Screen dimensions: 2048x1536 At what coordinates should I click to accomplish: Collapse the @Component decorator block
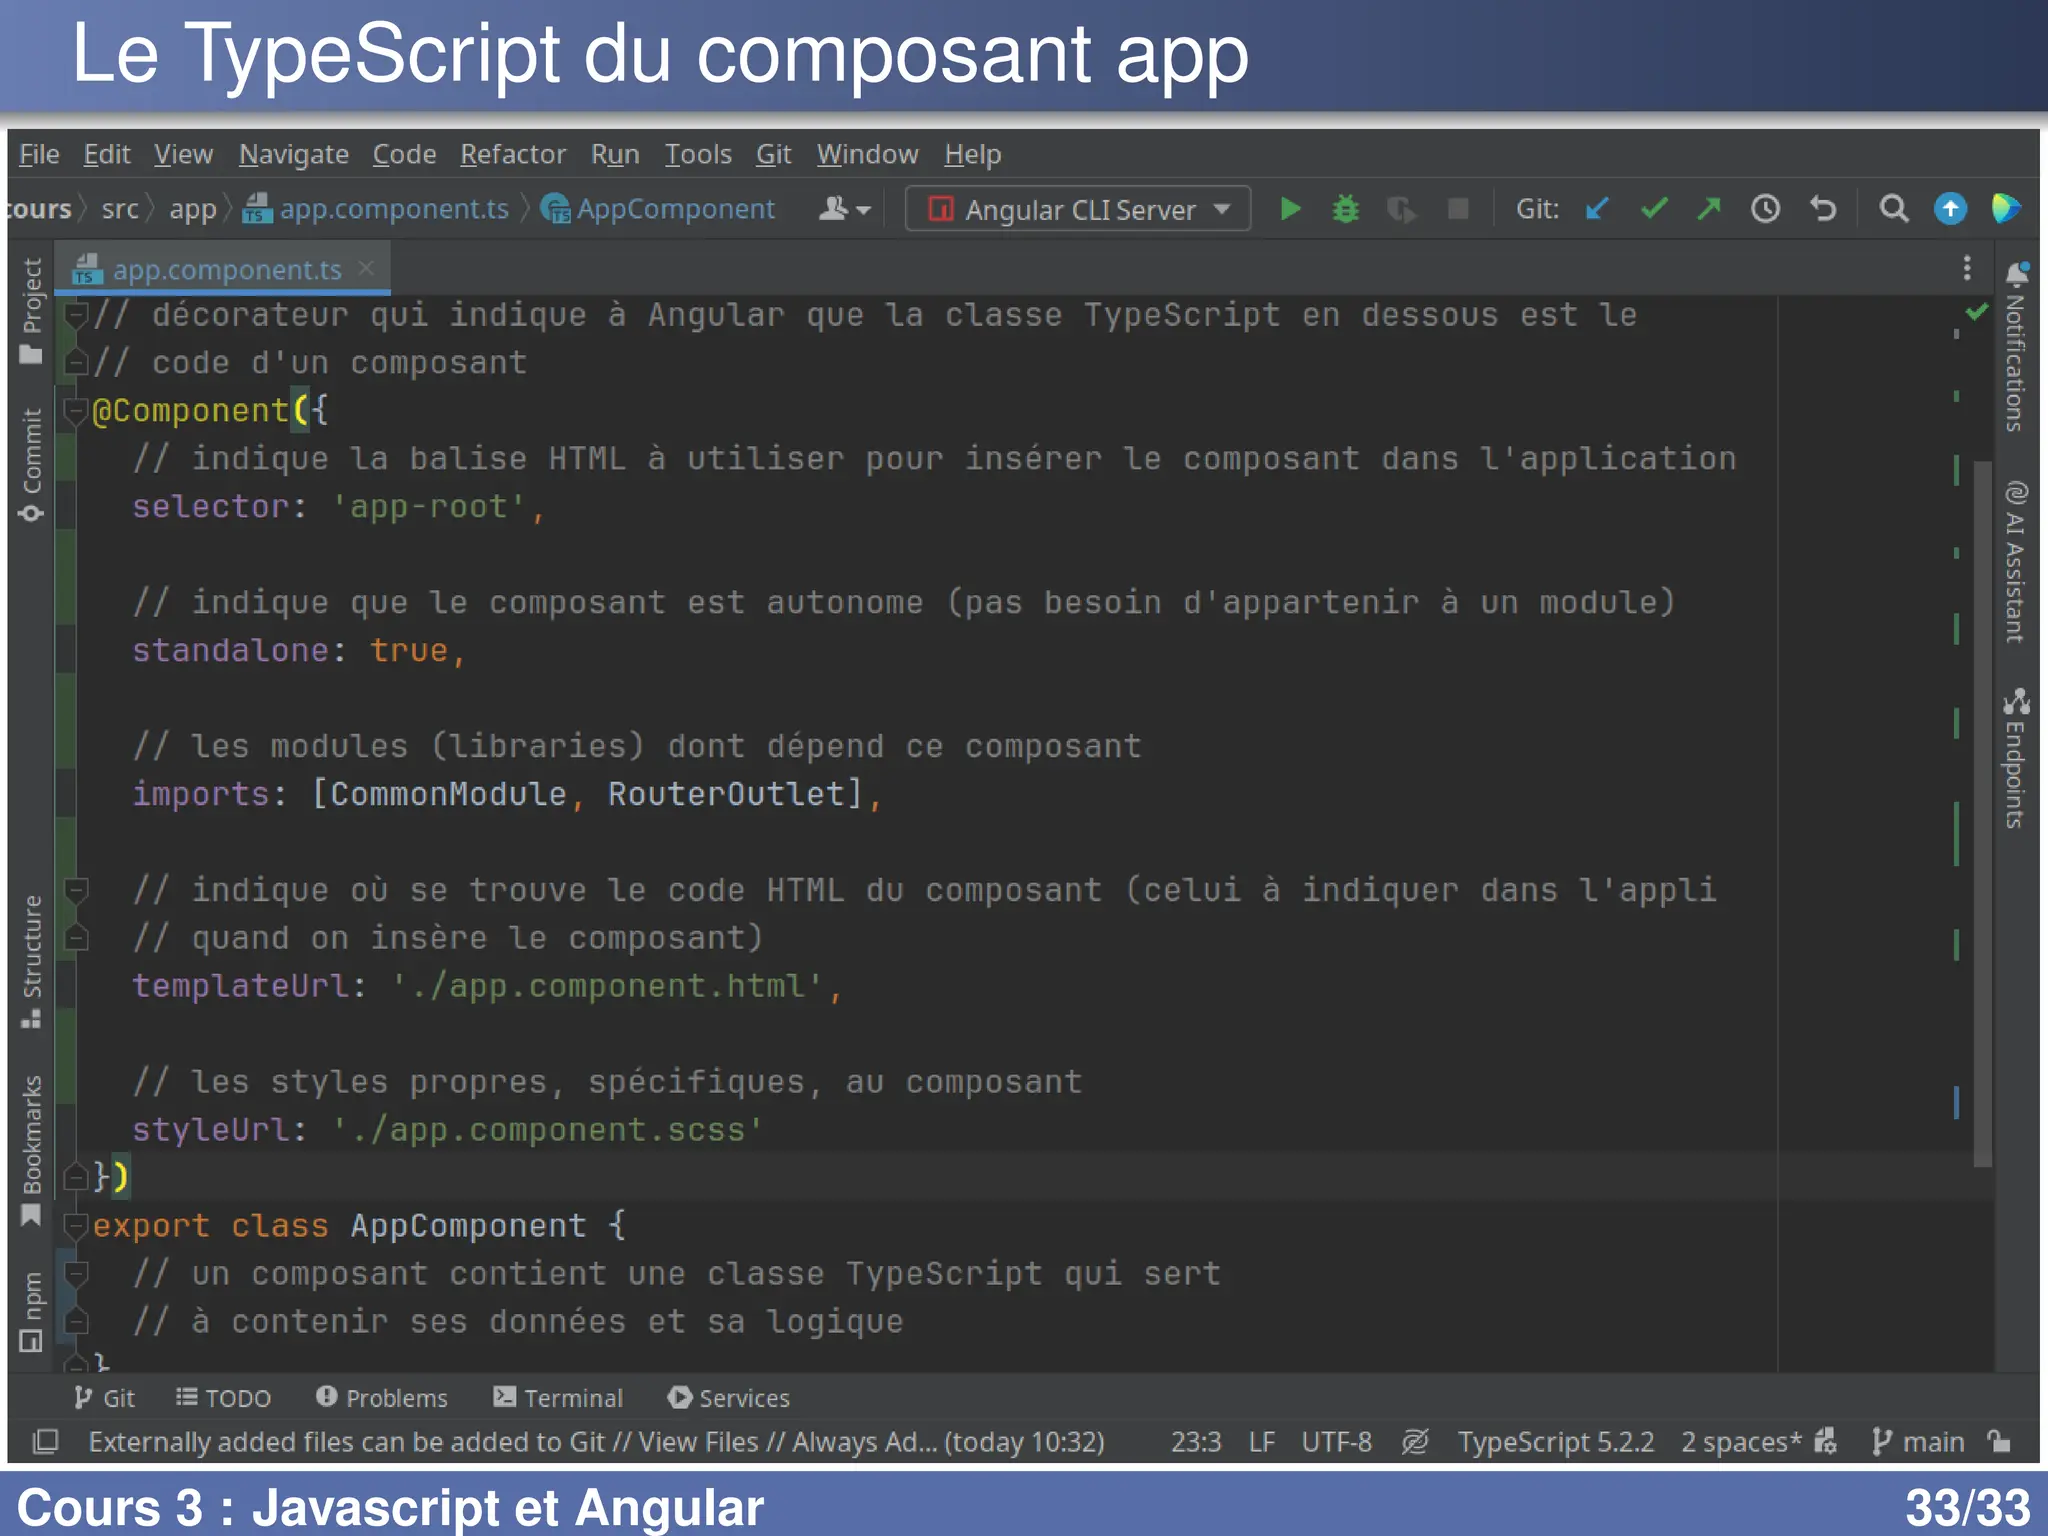[75, 410]
